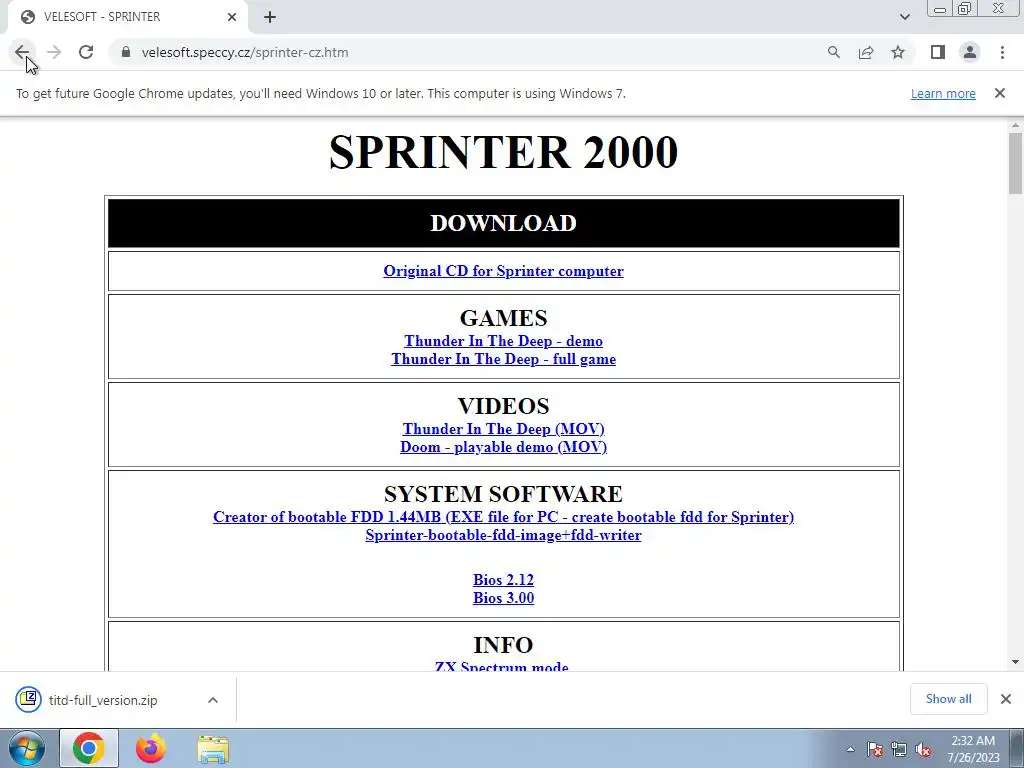Download Thunder In The Deep - demo
This screenshot has width=1024, height=768.
504,341
